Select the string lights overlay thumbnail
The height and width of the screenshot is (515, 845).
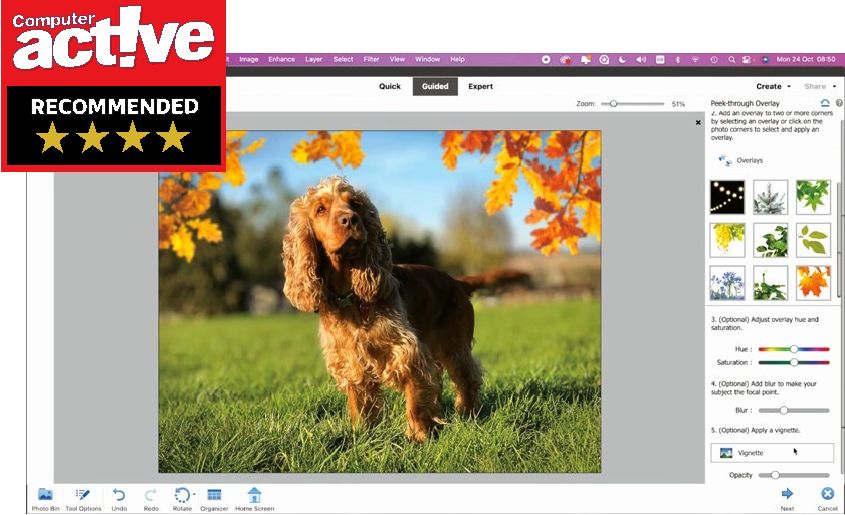pos(728,197)
